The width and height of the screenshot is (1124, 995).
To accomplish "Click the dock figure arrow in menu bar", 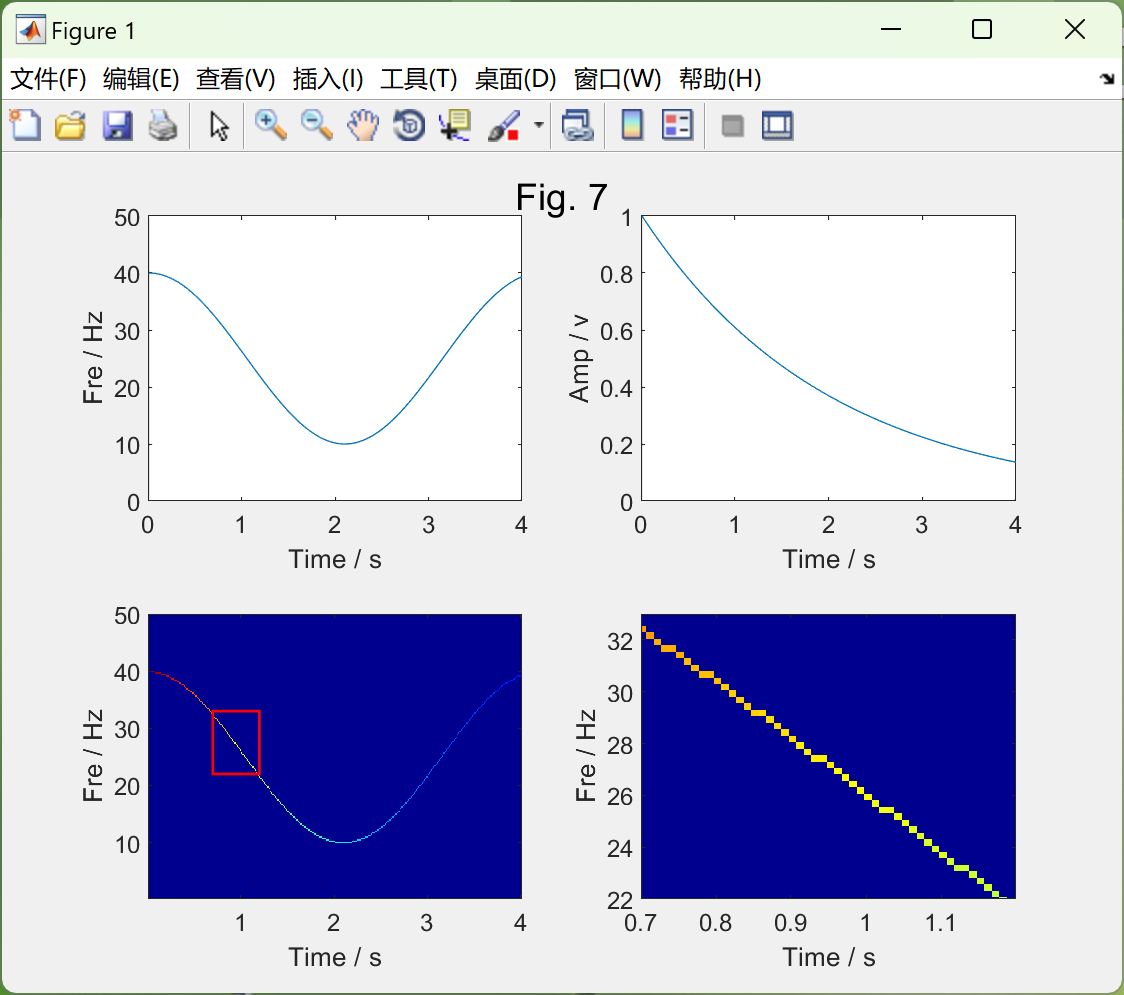I will 1107,79.
